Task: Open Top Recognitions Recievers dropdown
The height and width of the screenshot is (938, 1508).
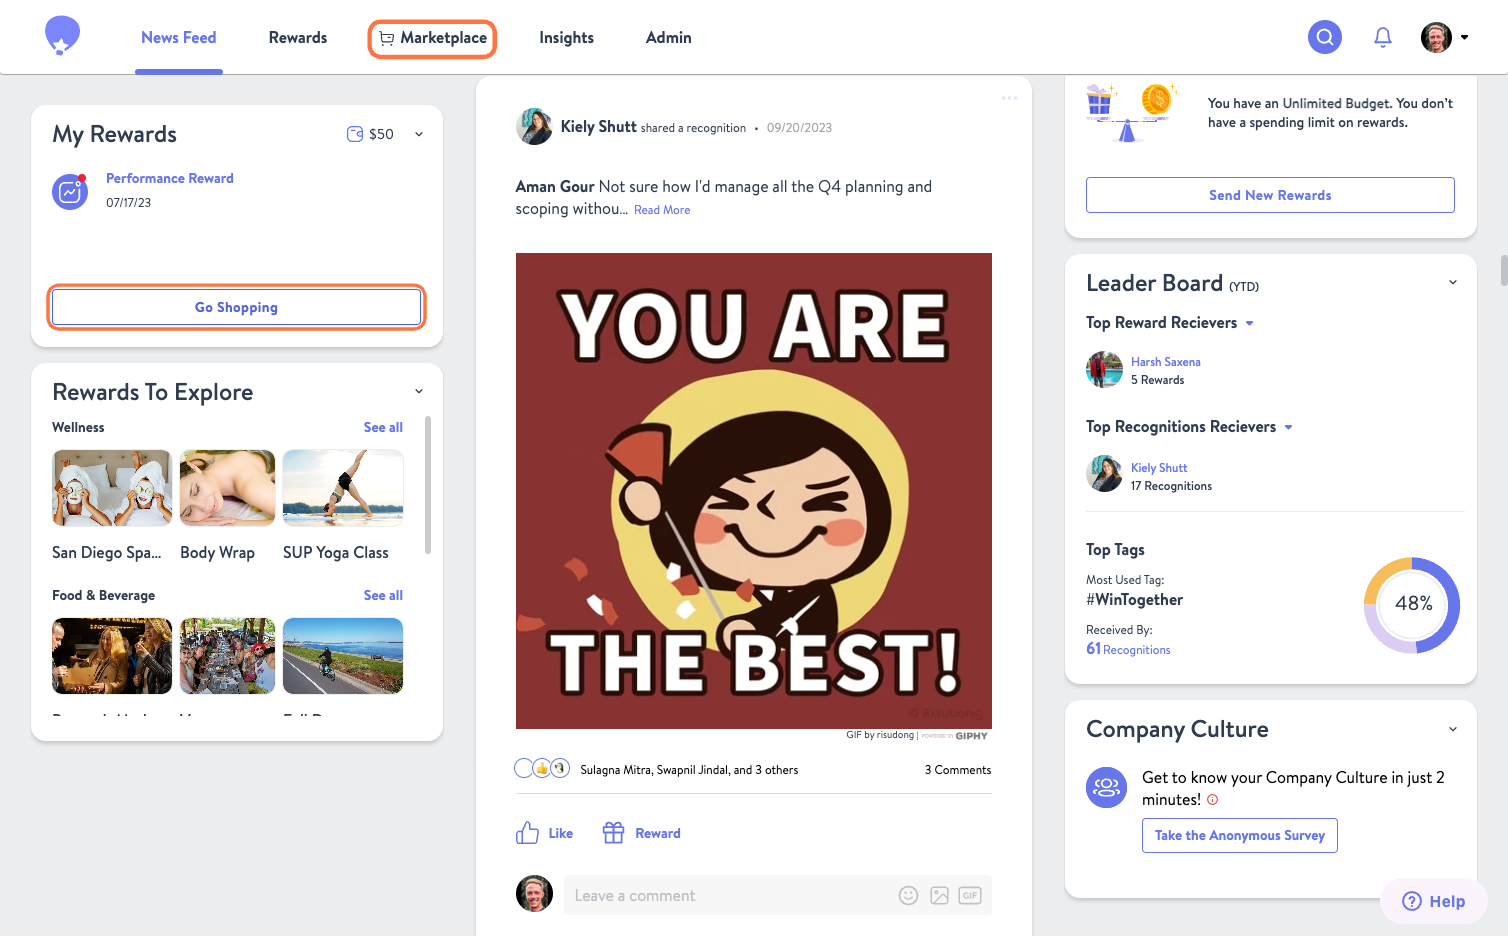Action: tap(1289, 427)
